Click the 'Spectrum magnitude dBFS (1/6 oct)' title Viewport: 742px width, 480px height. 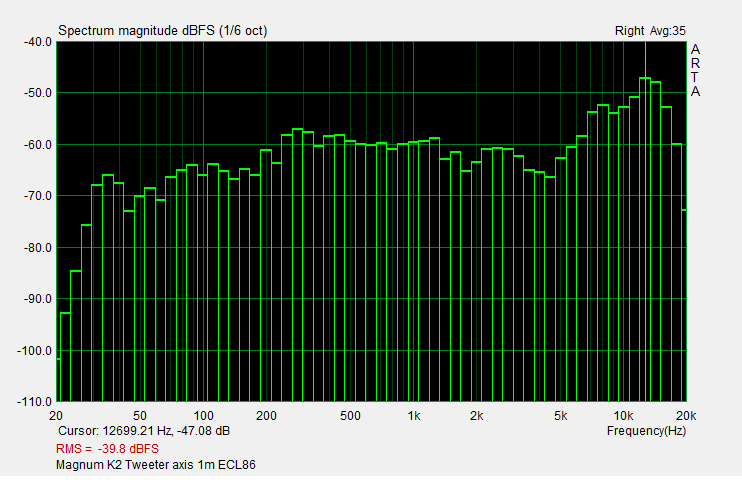(162, 31)
